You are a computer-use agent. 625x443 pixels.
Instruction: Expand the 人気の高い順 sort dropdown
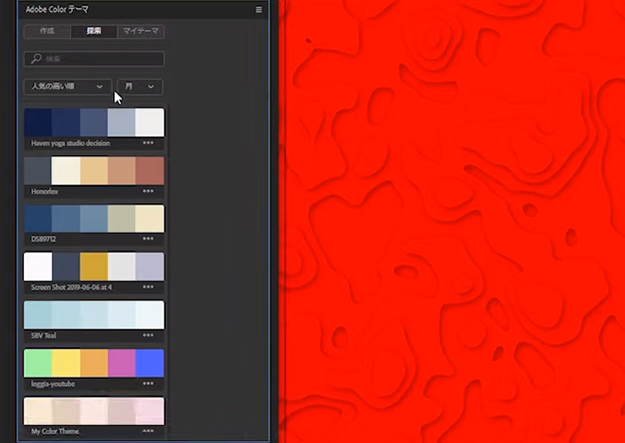[x=67, y=87]
